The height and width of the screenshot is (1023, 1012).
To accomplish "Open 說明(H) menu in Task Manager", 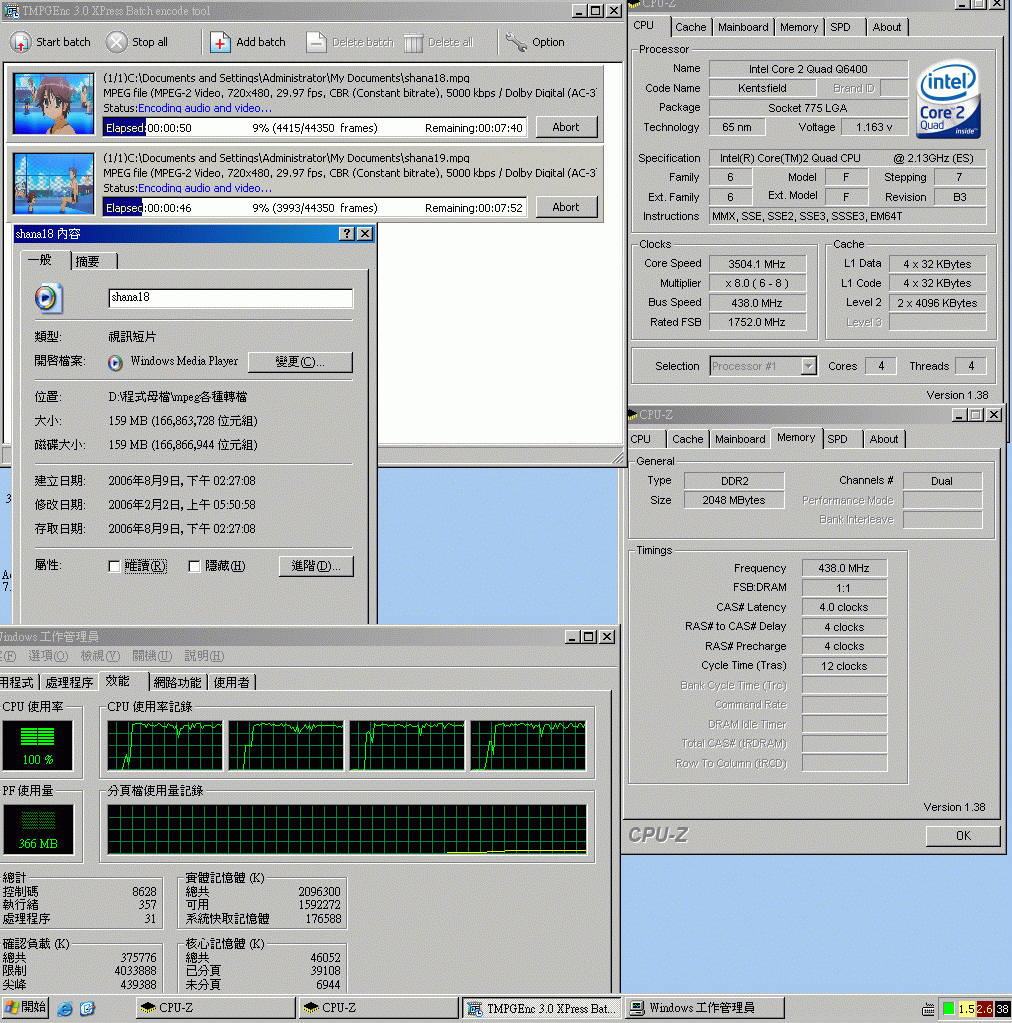I will tap(204, 656).
